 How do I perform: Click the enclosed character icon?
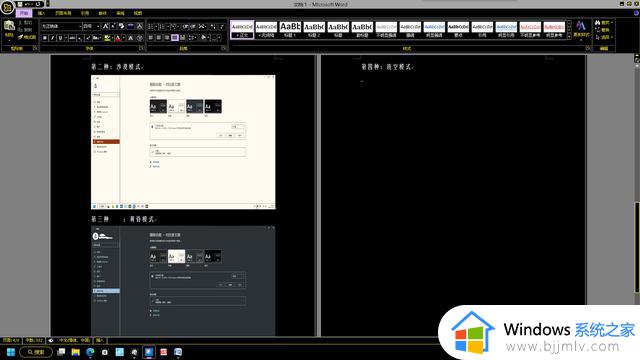140,38
